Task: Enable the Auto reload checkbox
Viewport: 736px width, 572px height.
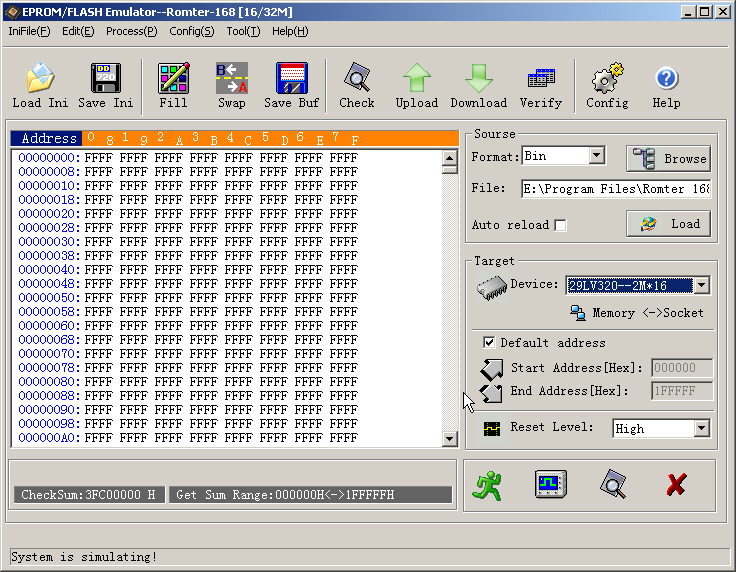Action: click(x=560, y=225)
